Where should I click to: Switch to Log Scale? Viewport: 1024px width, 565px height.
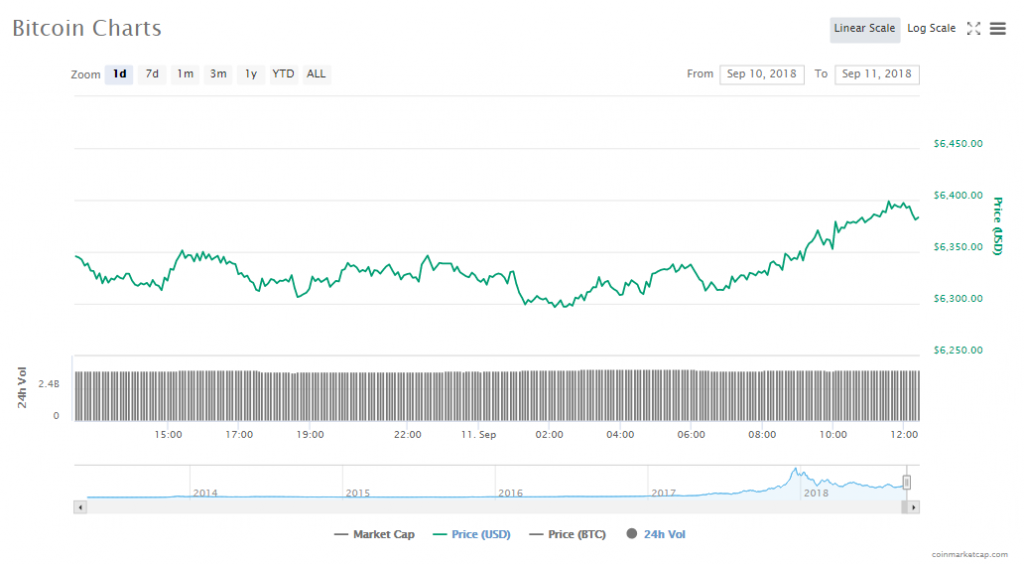click(931, 29)
